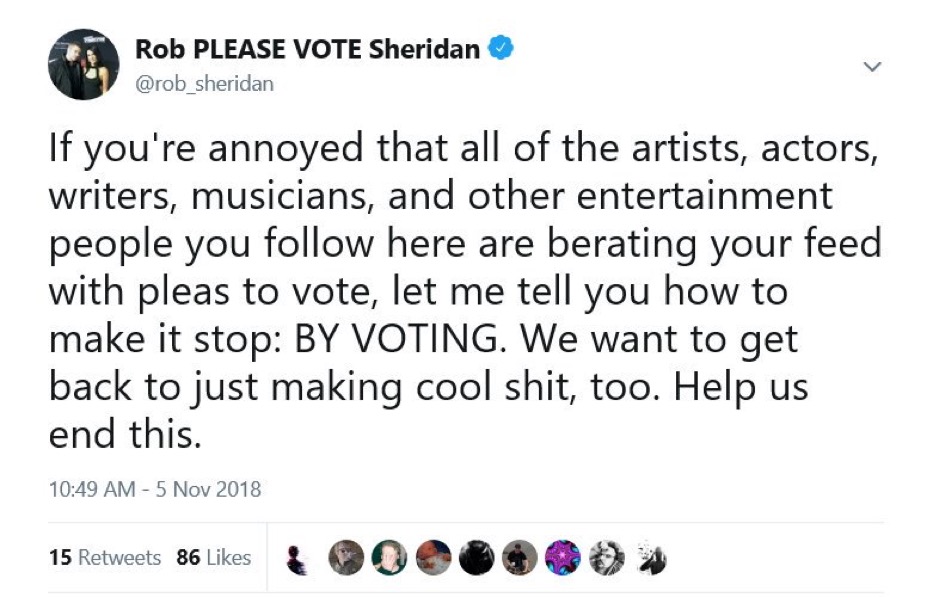Click the man in black t-shirt avatar

click(519, 558)
